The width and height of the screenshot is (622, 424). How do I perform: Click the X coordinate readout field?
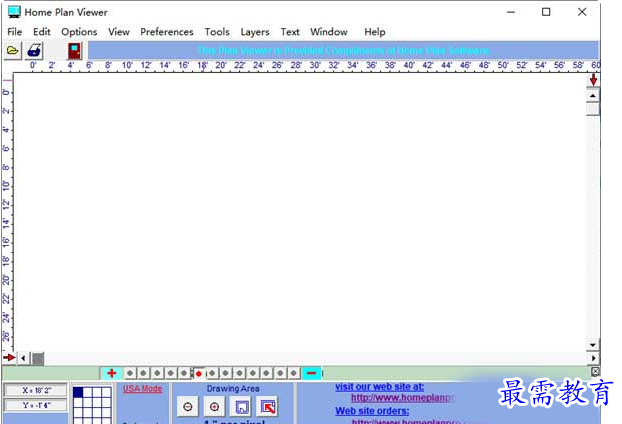click(36, 390)
